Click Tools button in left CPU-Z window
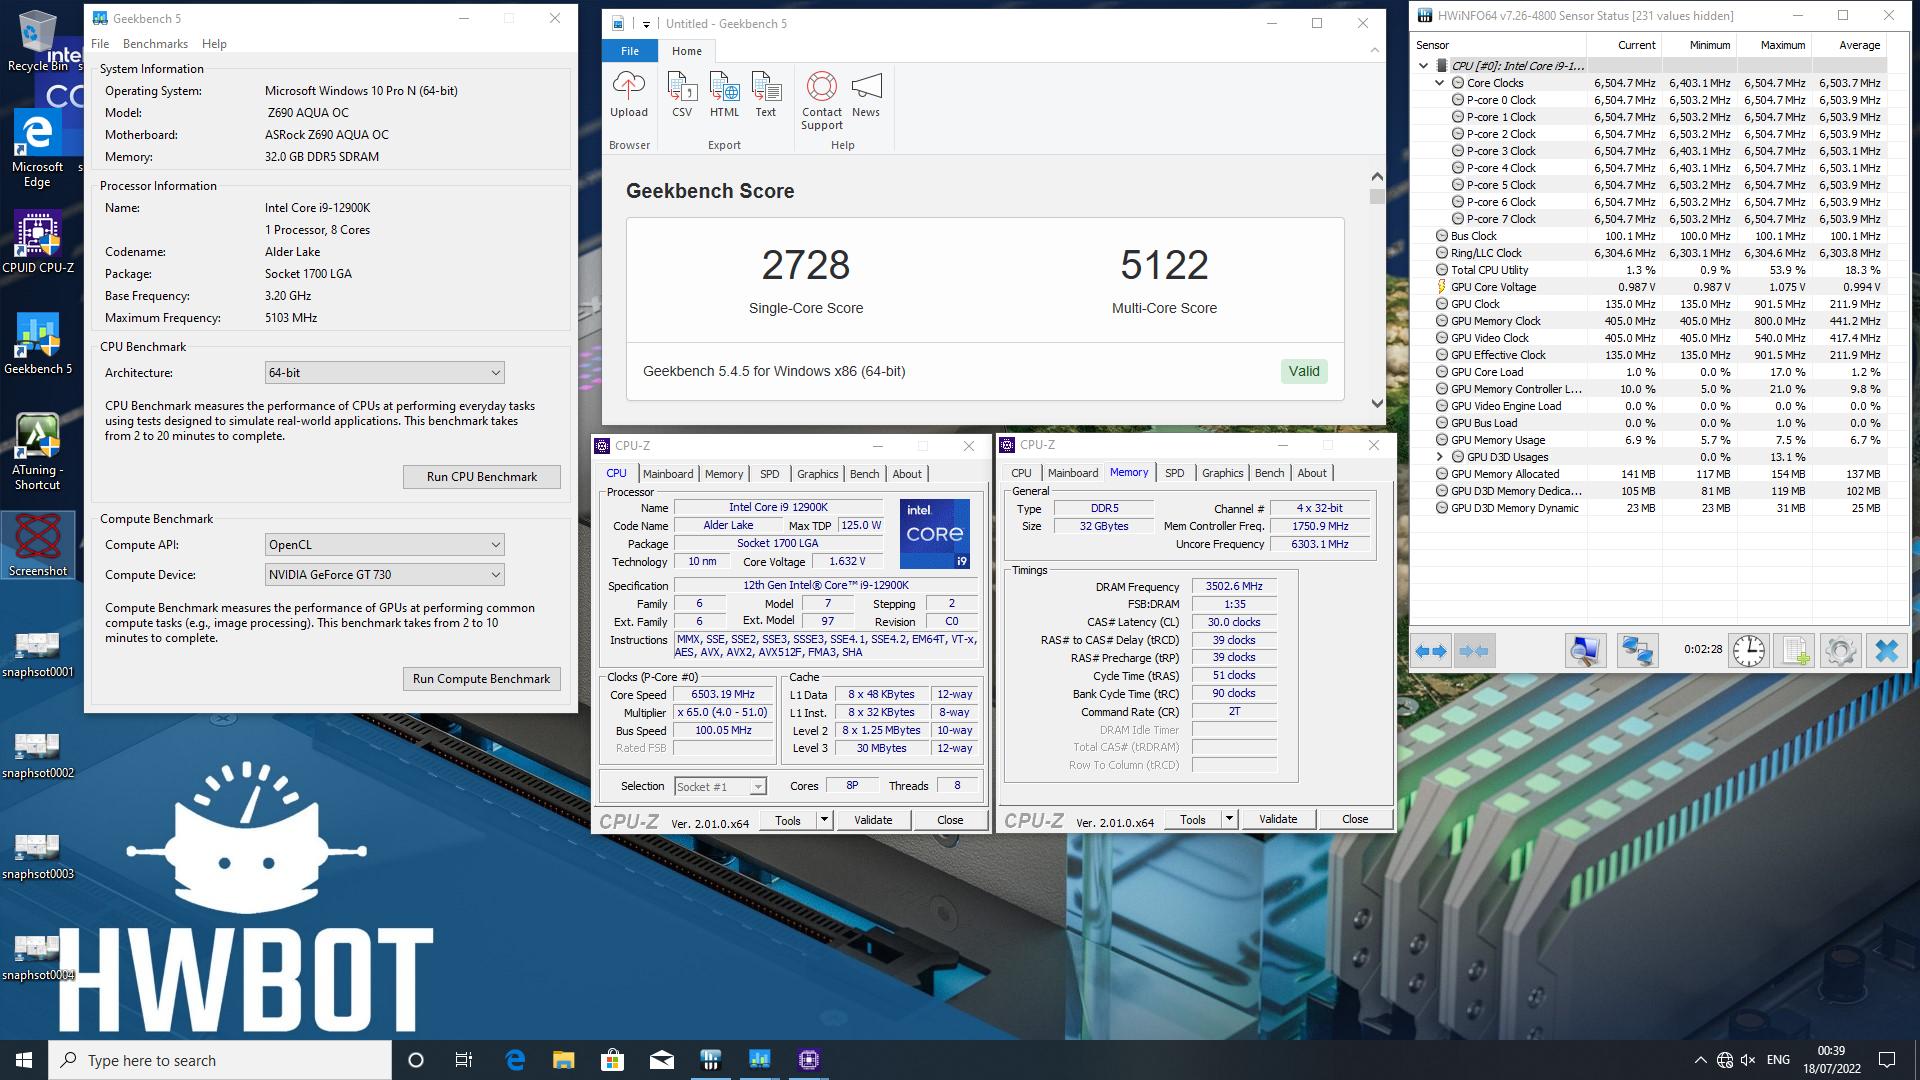Screen dimensions: 1920x1080 pyautogui.click(x=788, y=820)
